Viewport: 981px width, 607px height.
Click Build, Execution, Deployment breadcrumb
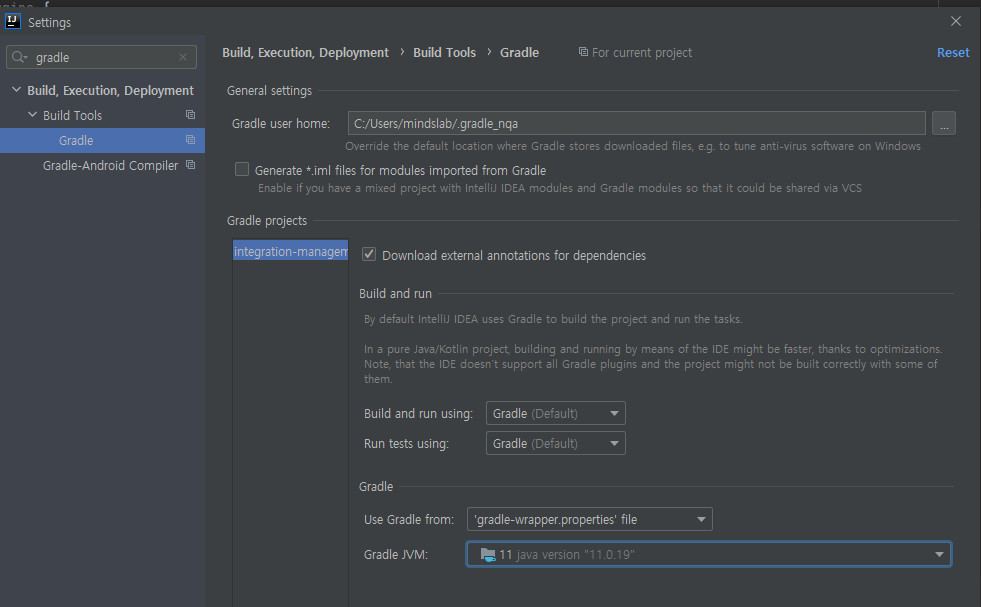(x=305, y=53)
